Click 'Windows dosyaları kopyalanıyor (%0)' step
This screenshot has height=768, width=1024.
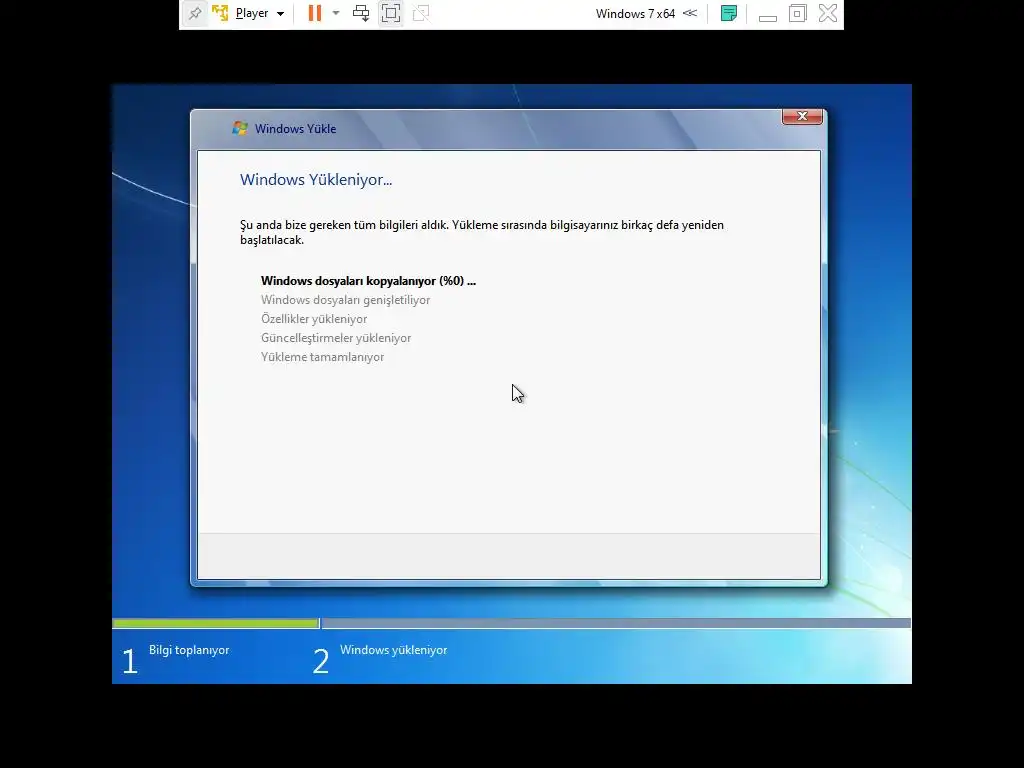point(368,281)
